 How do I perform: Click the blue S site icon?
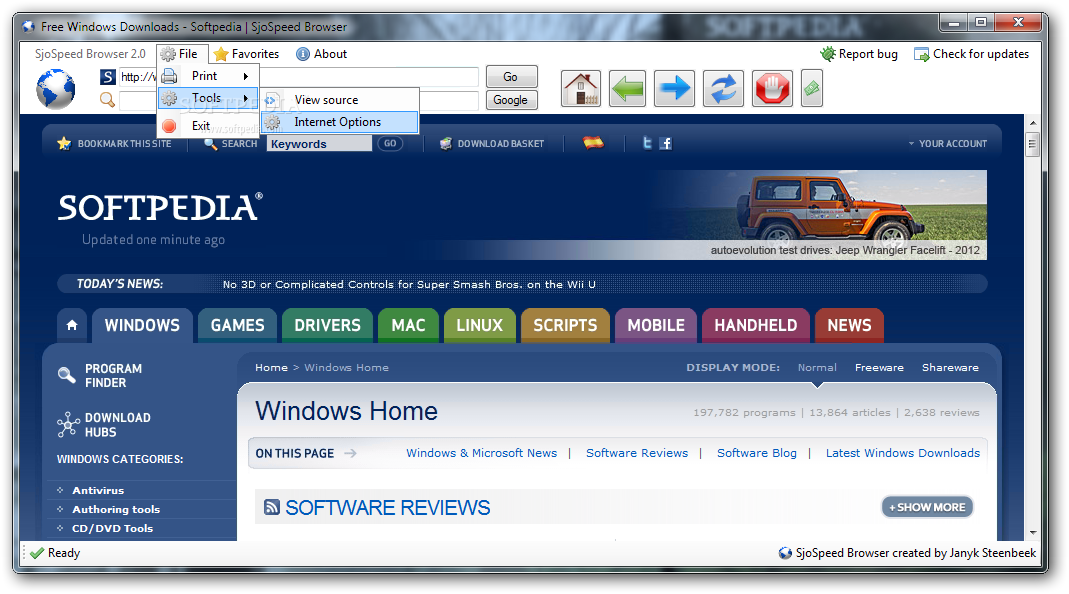click(x=108, y=76)
